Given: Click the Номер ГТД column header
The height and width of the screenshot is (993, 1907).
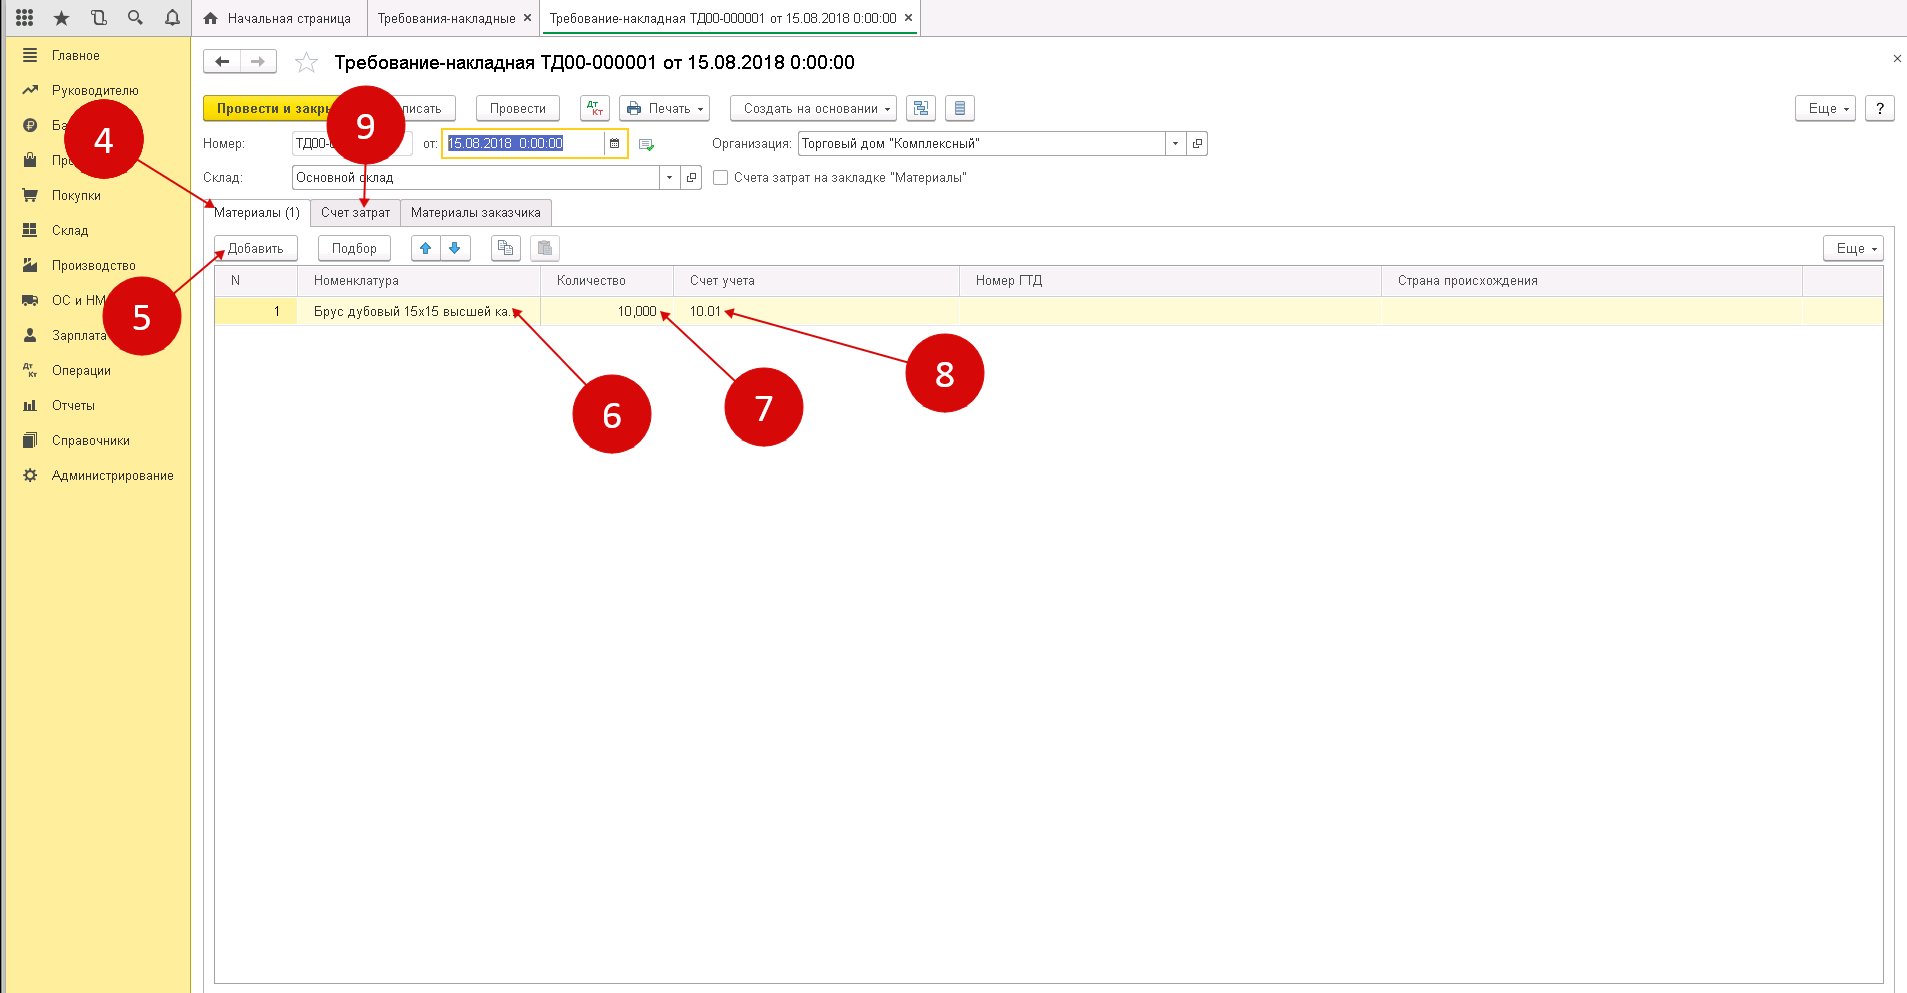Looking at the screenshot, I should pos(1170,281).
